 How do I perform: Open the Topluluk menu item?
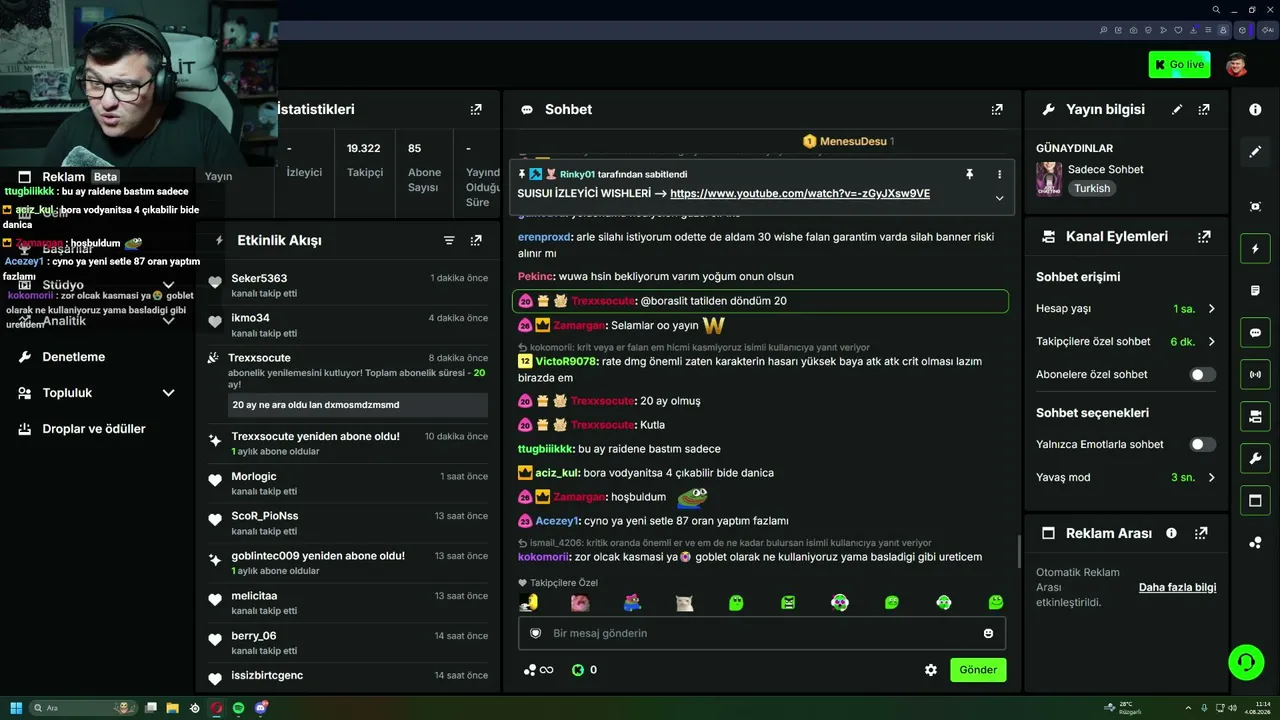[x=67, y=393]
